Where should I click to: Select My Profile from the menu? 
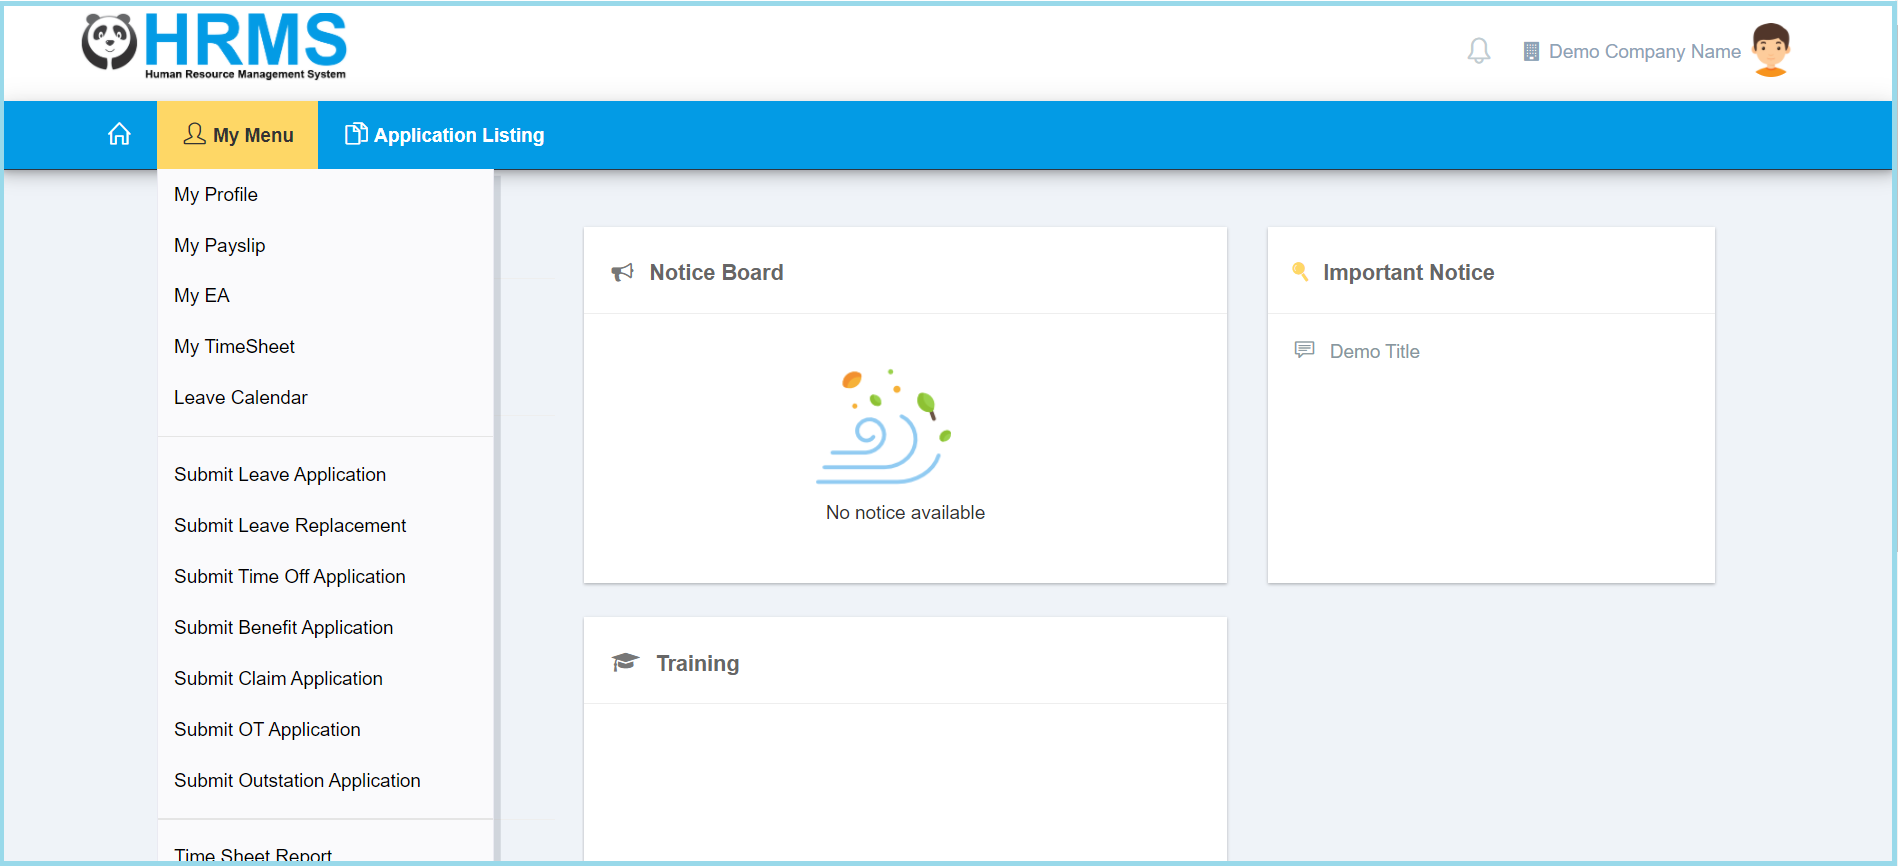(x=216, y=195)
